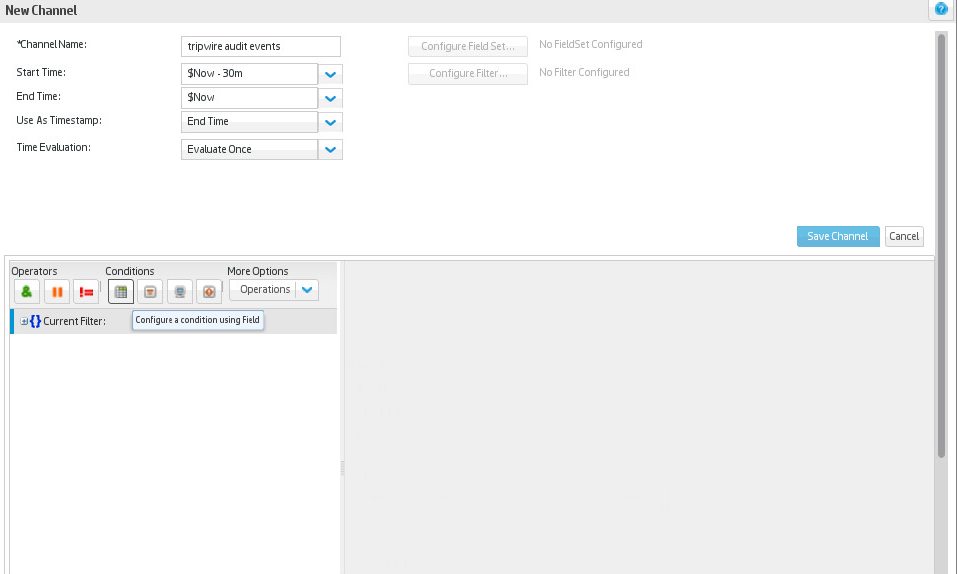
Task: Open the Operations dropdown arrow
Action: pos(308,290)
